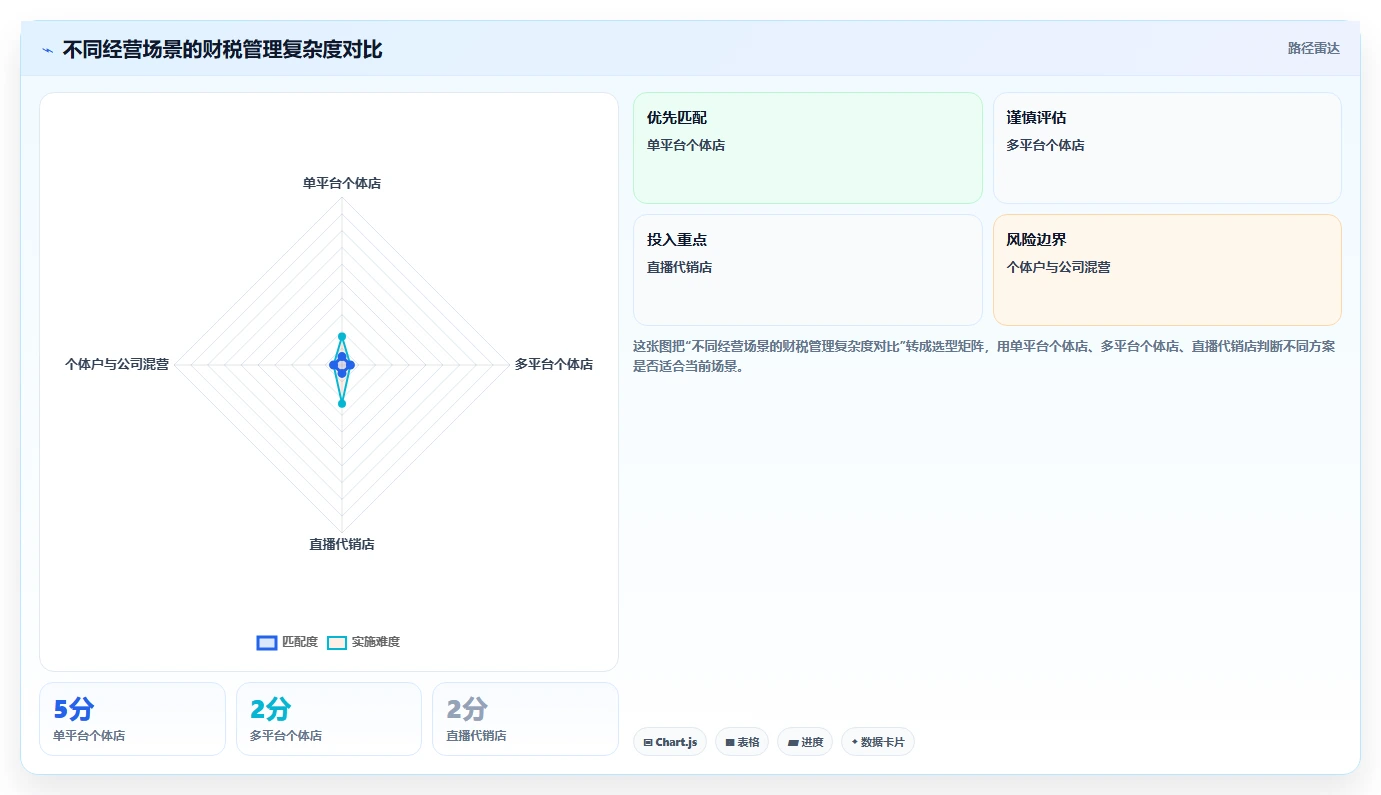The width and height of the screenshot is (1381, 795).
Task: Click the 表格 tag
Action: (742, 742)
